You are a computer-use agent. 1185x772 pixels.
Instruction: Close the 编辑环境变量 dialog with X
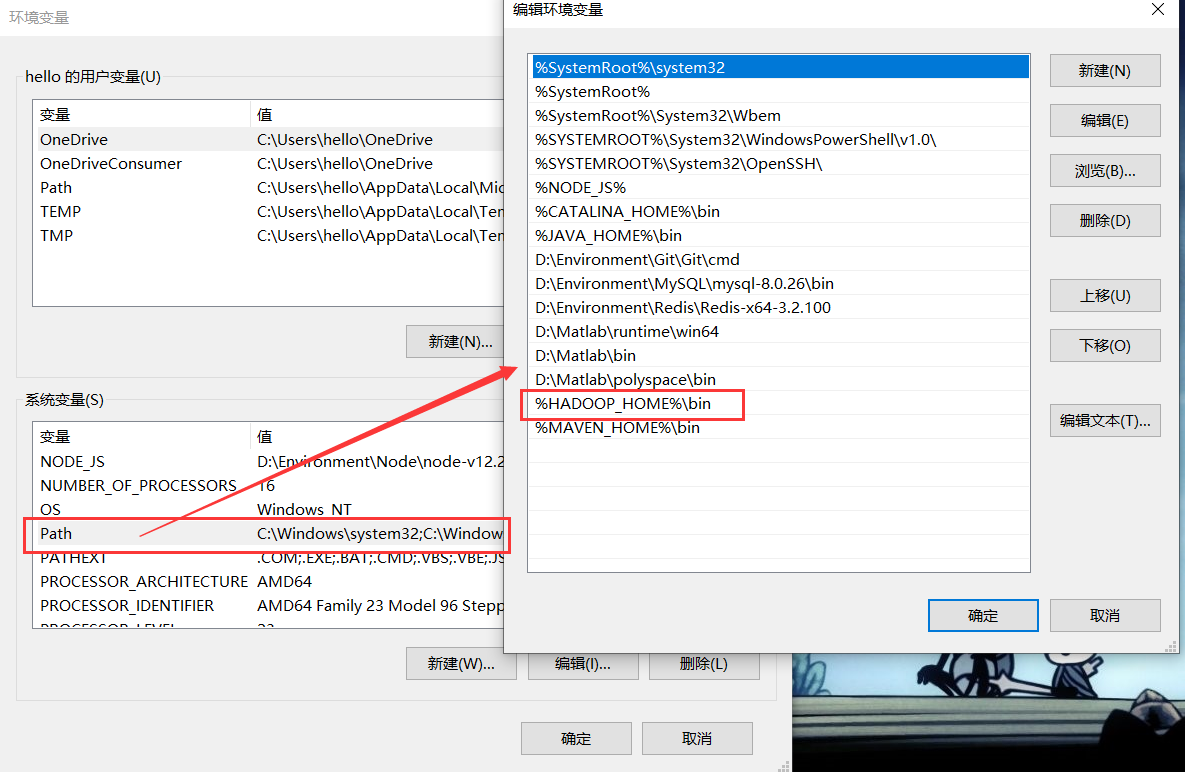pyautogui.click(x=1157, y=10)
